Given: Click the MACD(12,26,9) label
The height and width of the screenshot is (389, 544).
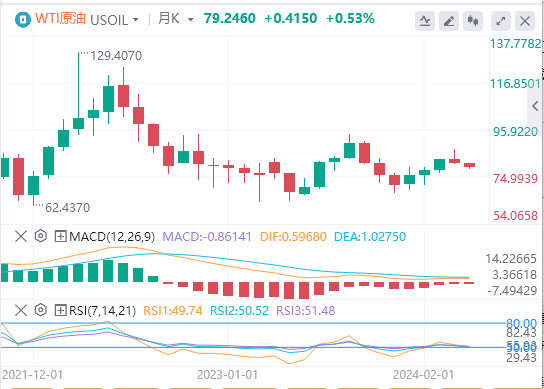Looking at the screenshot, I should coord(112,237).
